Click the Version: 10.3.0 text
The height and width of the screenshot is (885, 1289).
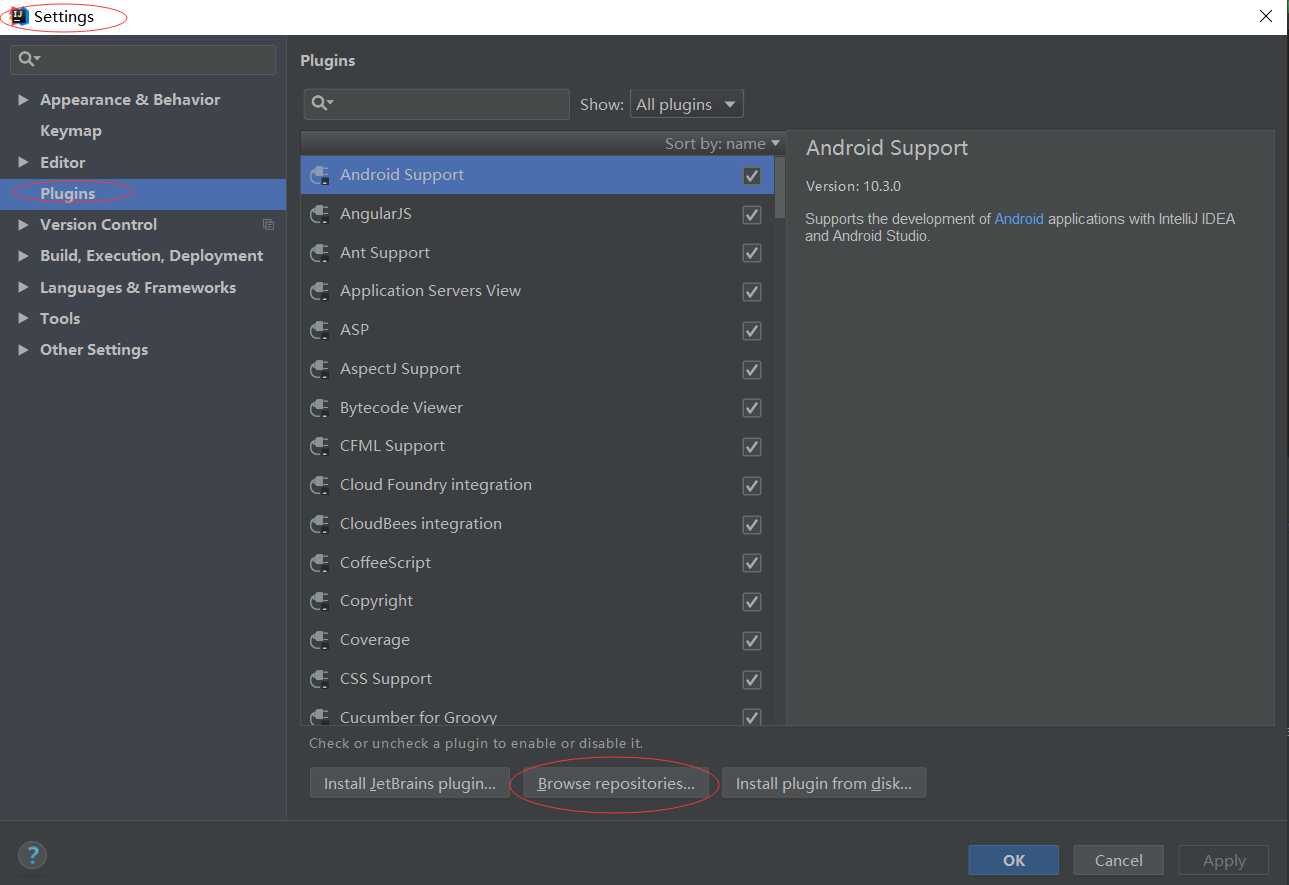pyautogui.click(x=853, y=186)
